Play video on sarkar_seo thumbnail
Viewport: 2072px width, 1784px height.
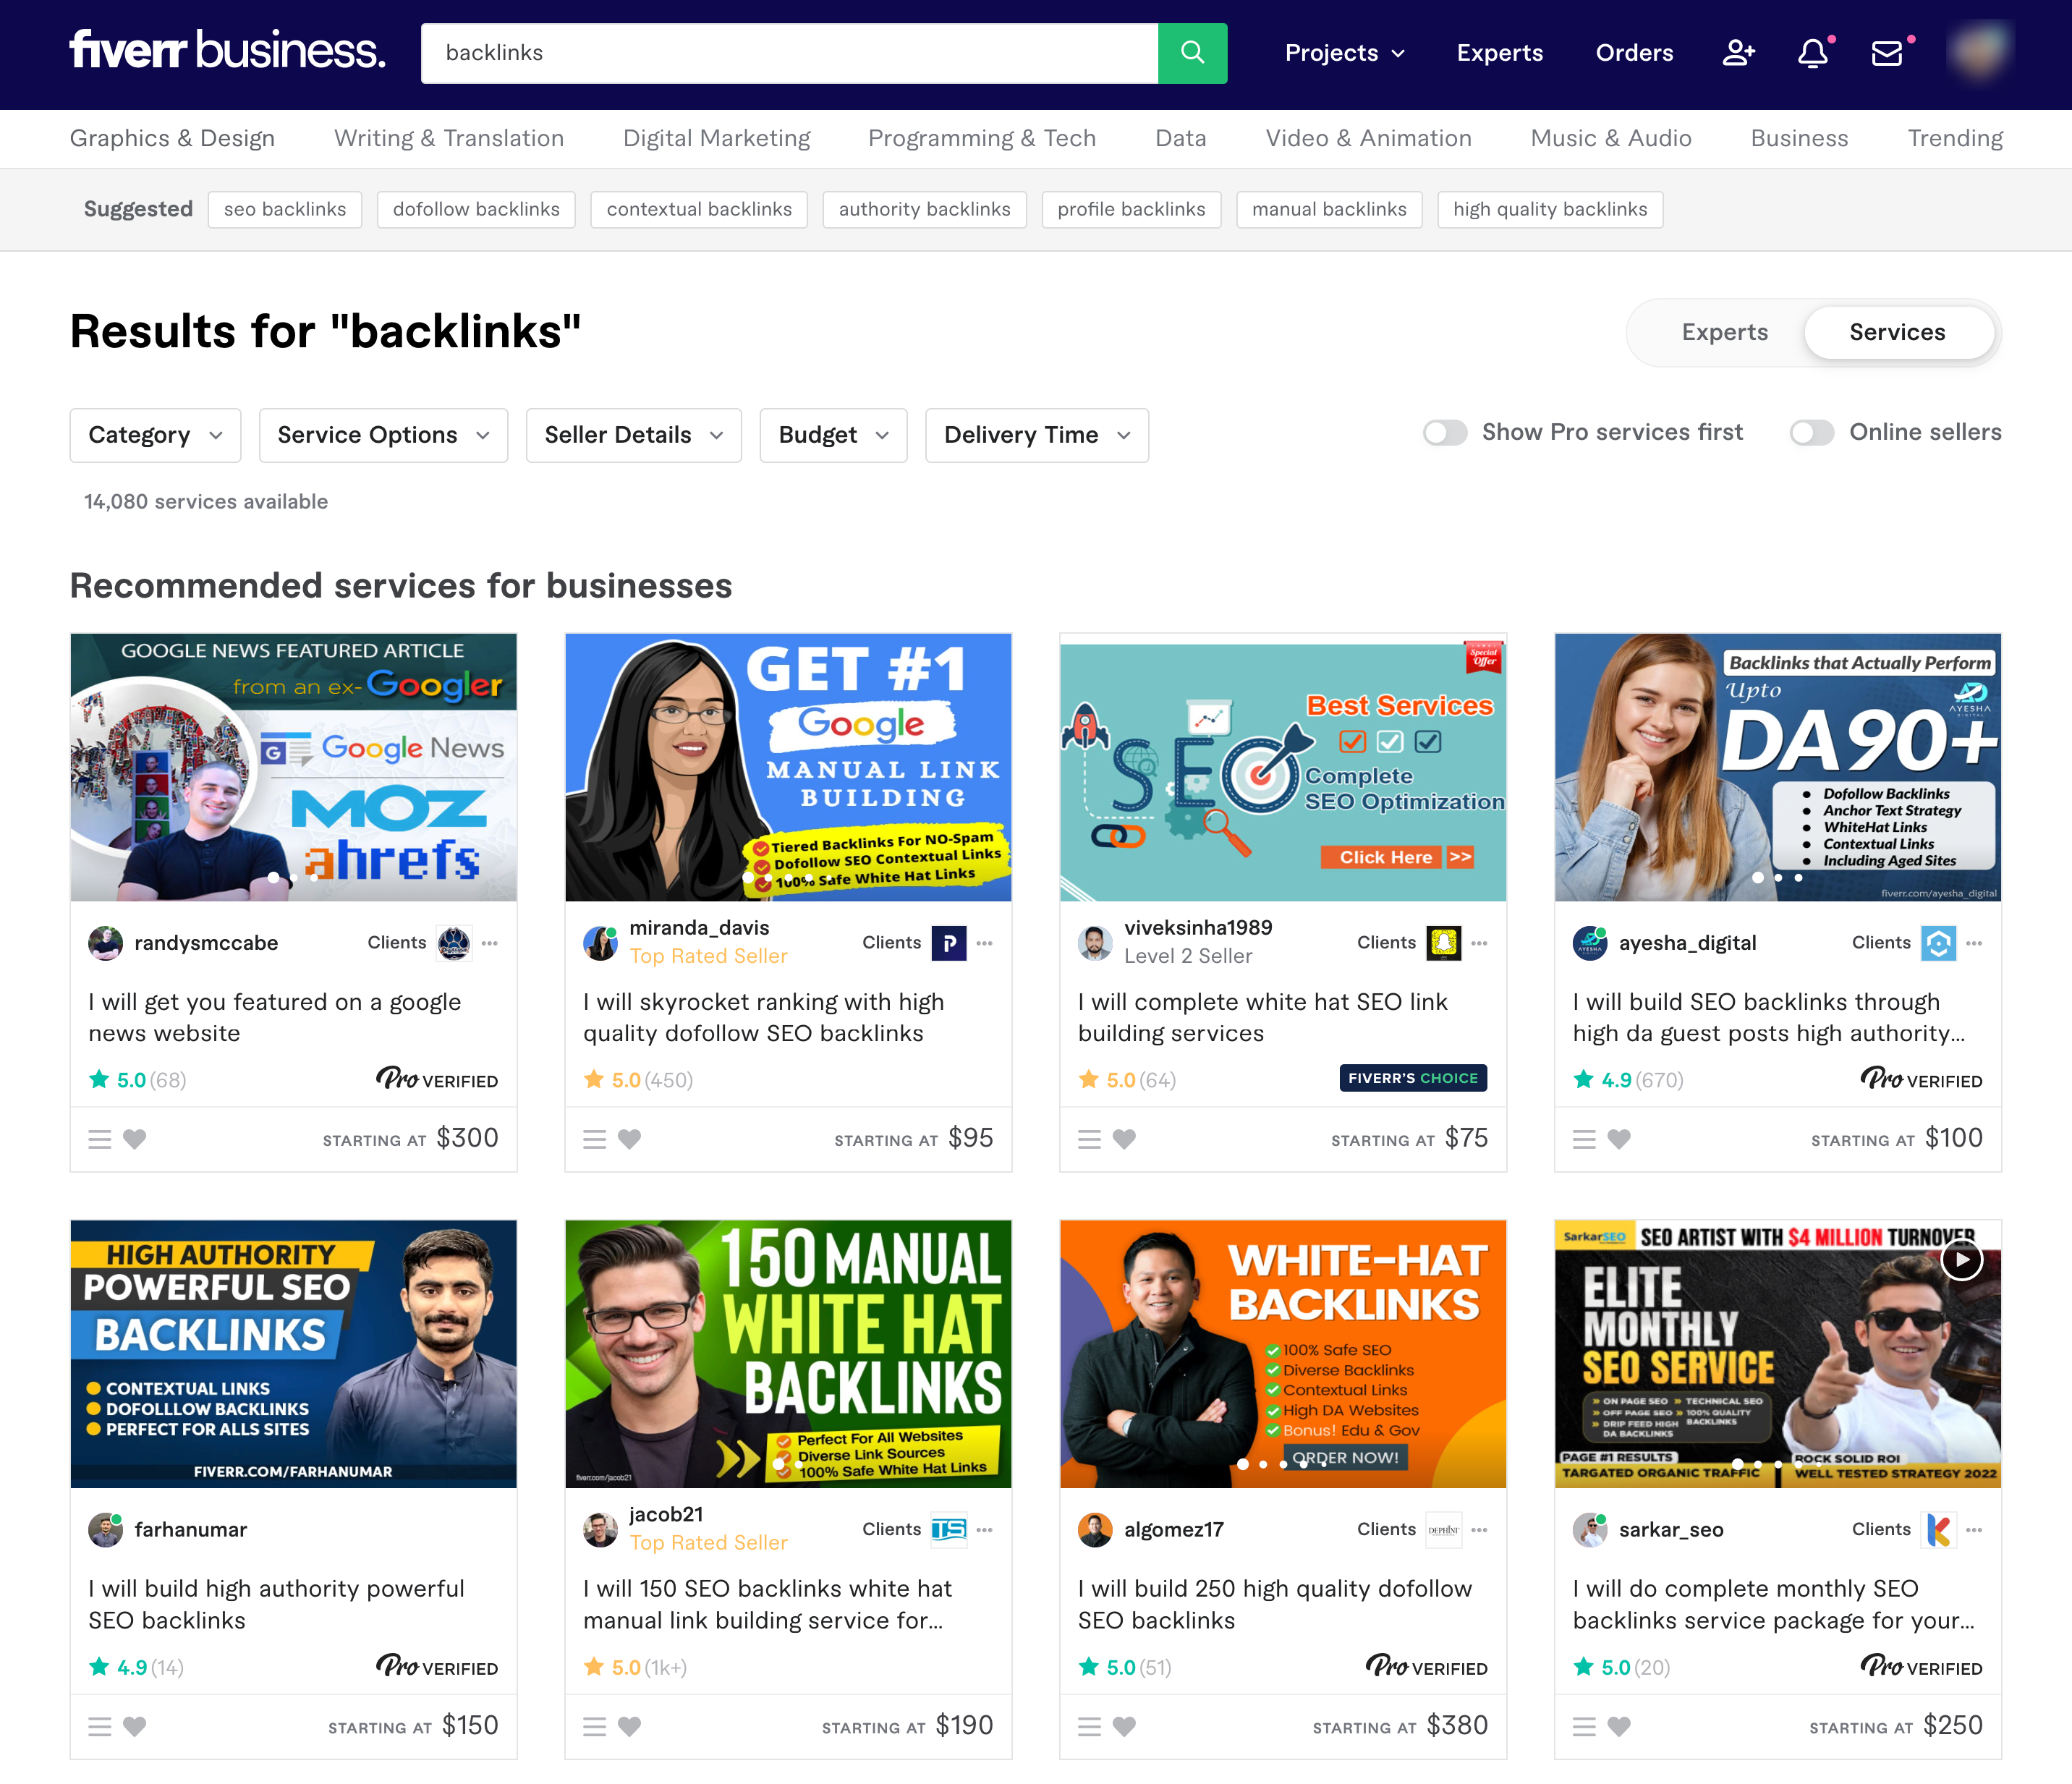click(x=1961, y=1260)
